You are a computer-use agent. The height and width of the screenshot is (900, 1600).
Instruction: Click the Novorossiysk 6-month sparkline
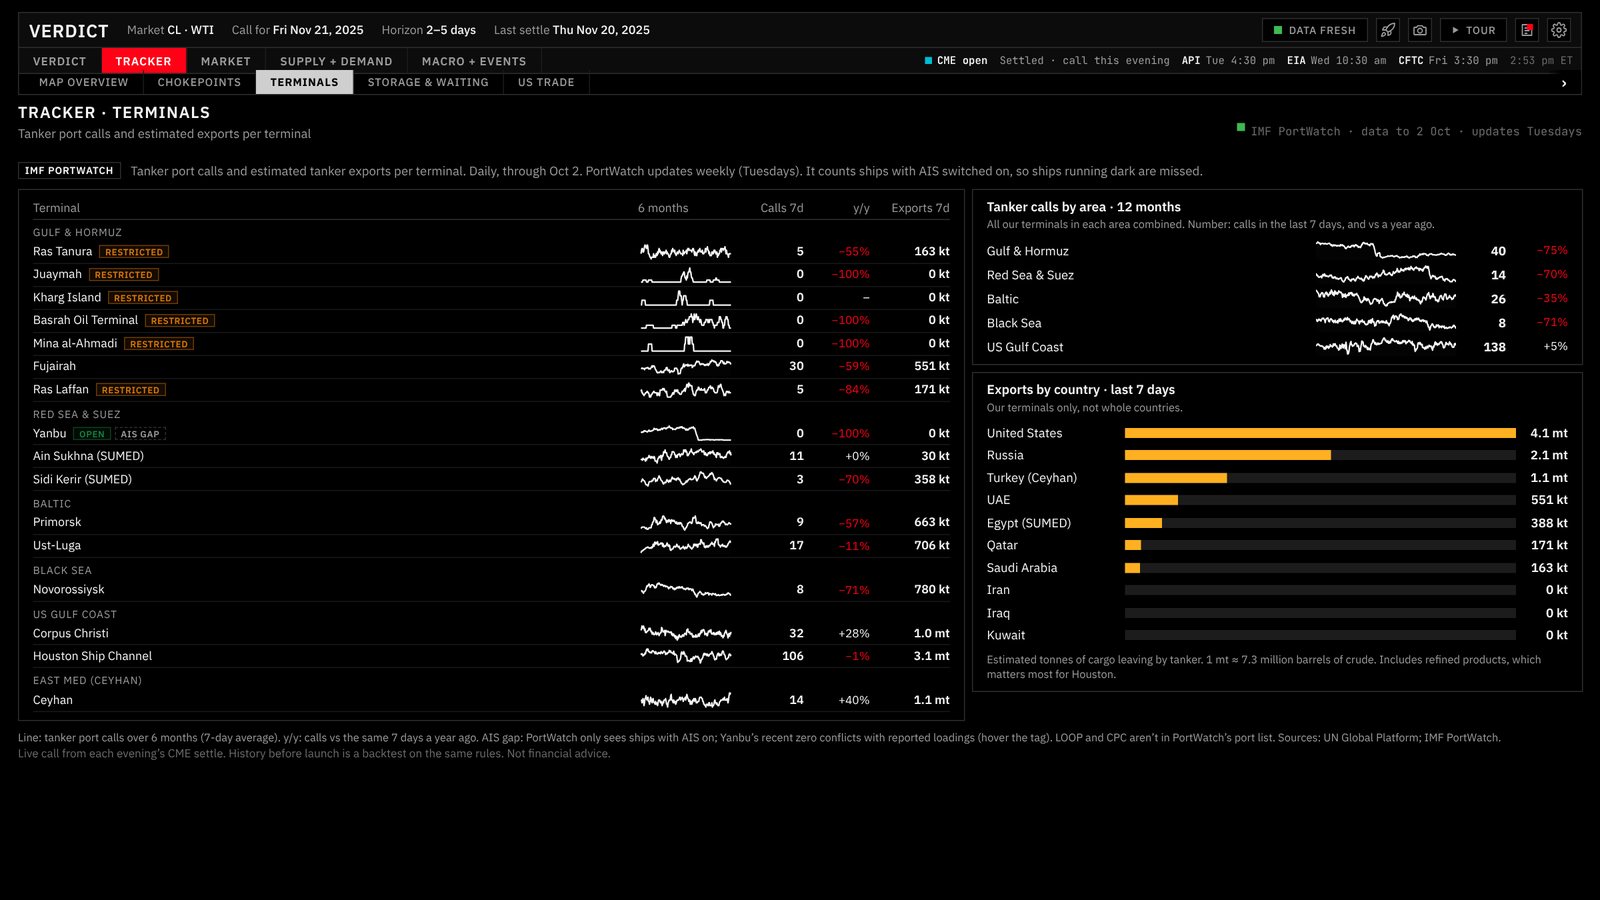[686, 590]
